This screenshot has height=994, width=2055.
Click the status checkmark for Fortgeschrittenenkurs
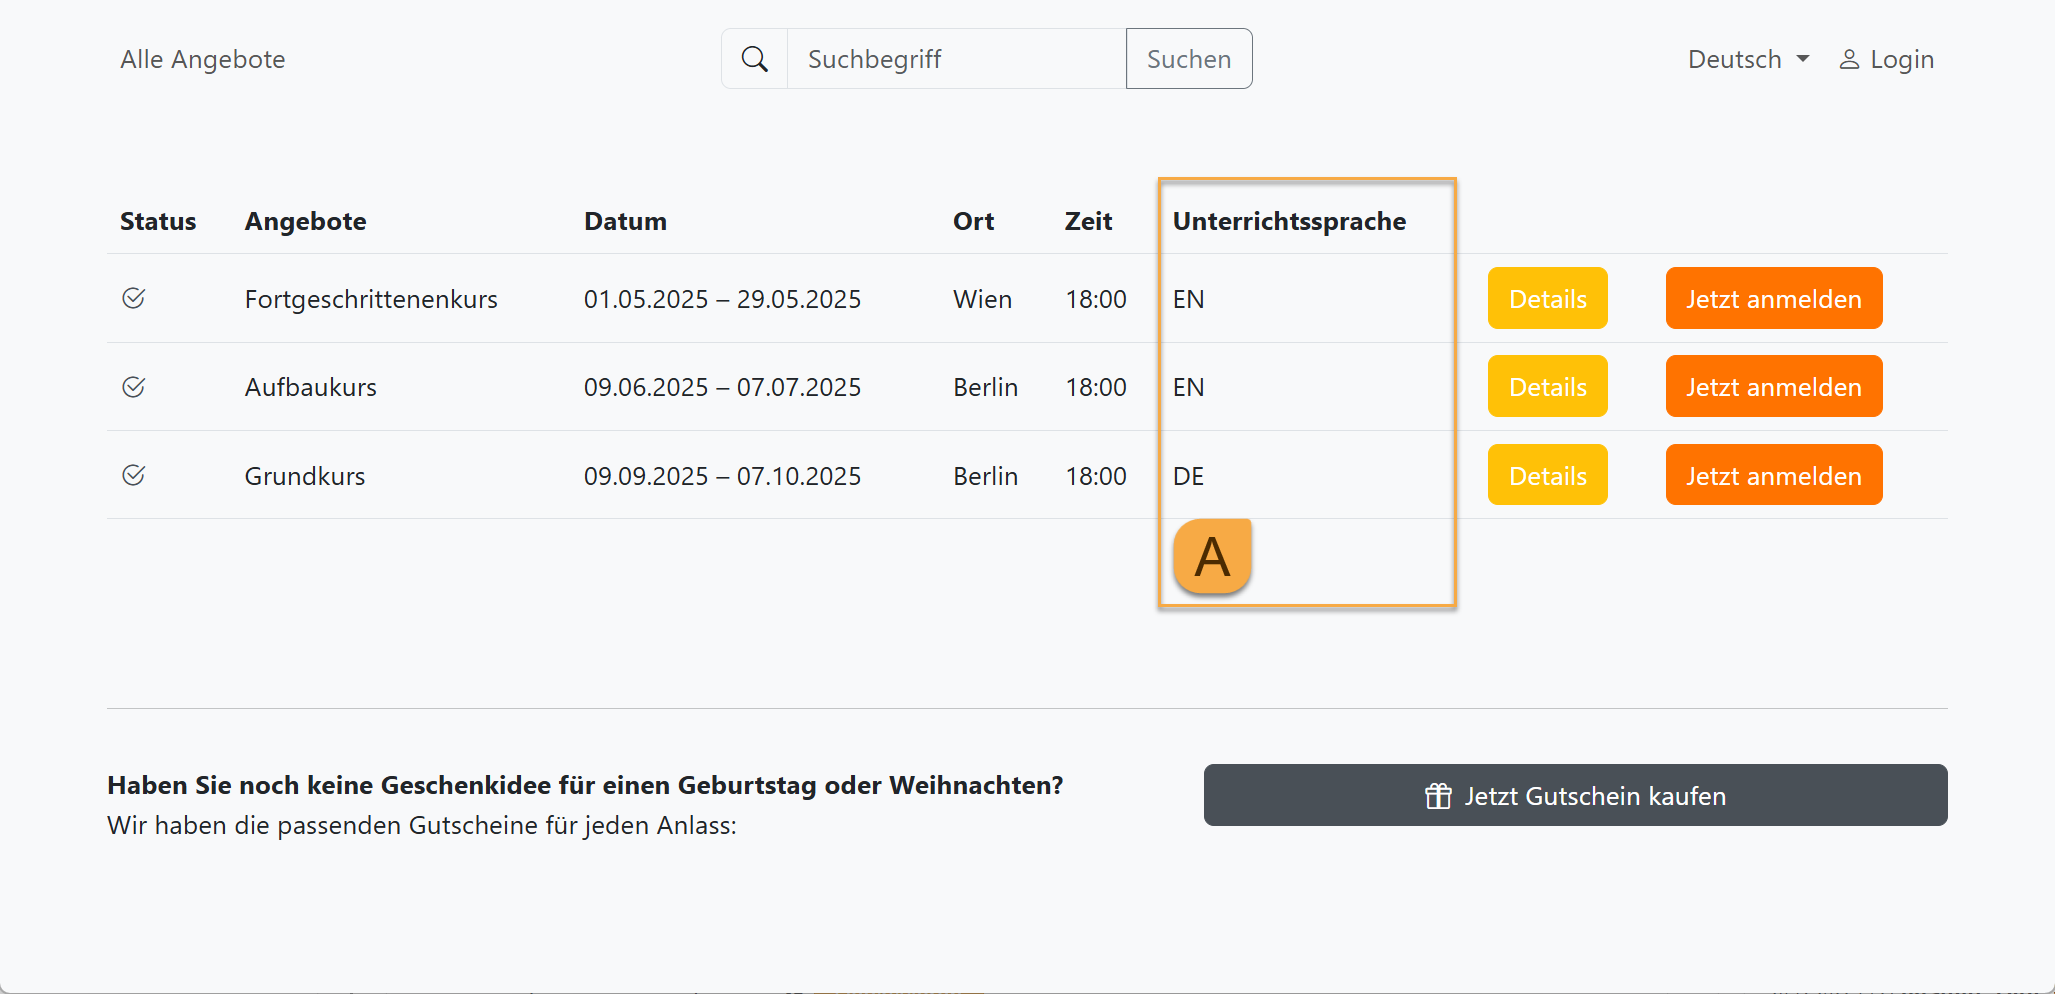[134, 297]
